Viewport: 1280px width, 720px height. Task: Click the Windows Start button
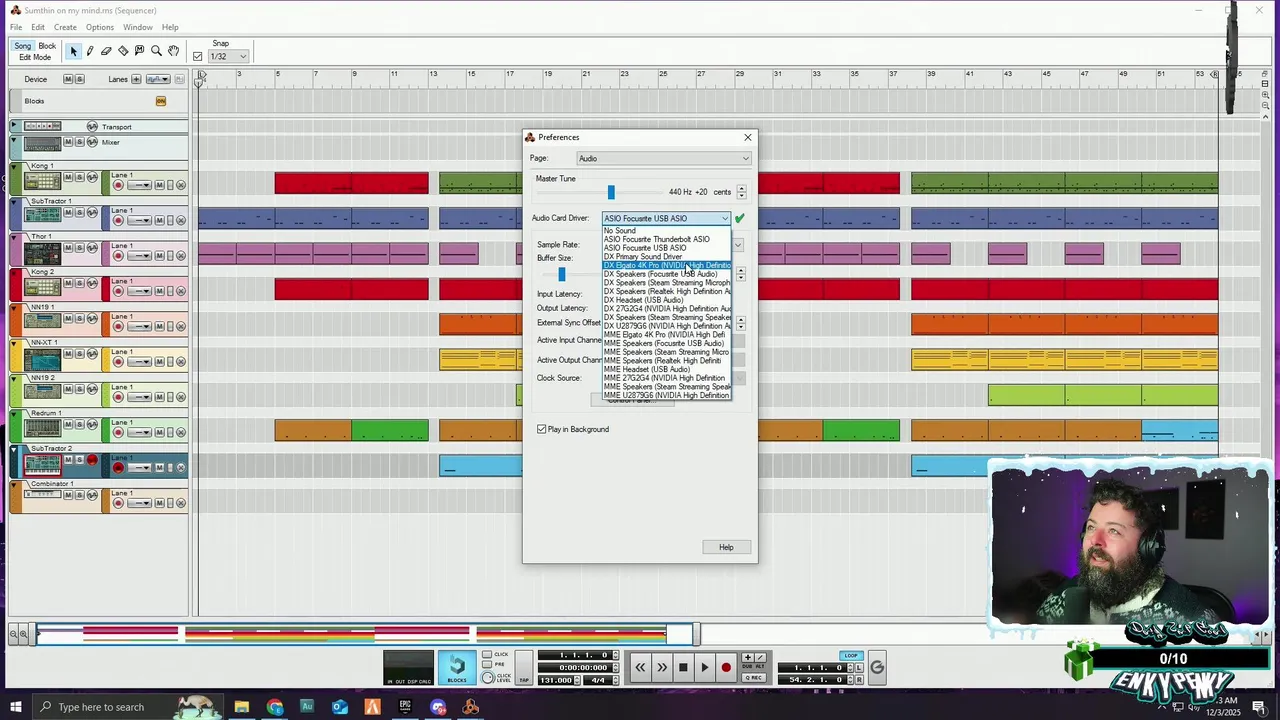(x=17, y=707)
